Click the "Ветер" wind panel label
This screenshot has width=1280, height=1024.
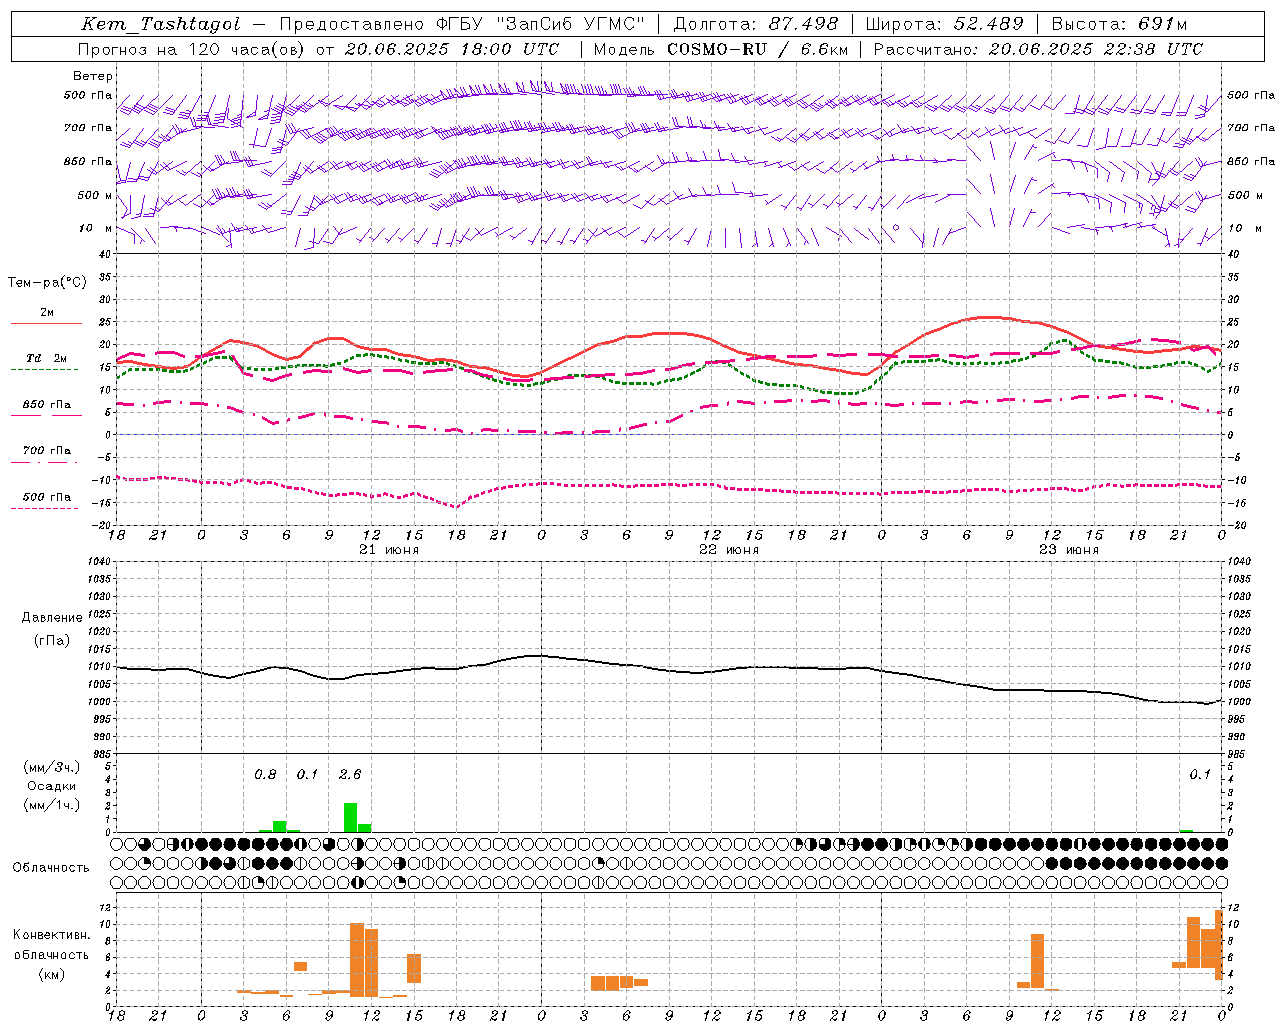point(93,76)
